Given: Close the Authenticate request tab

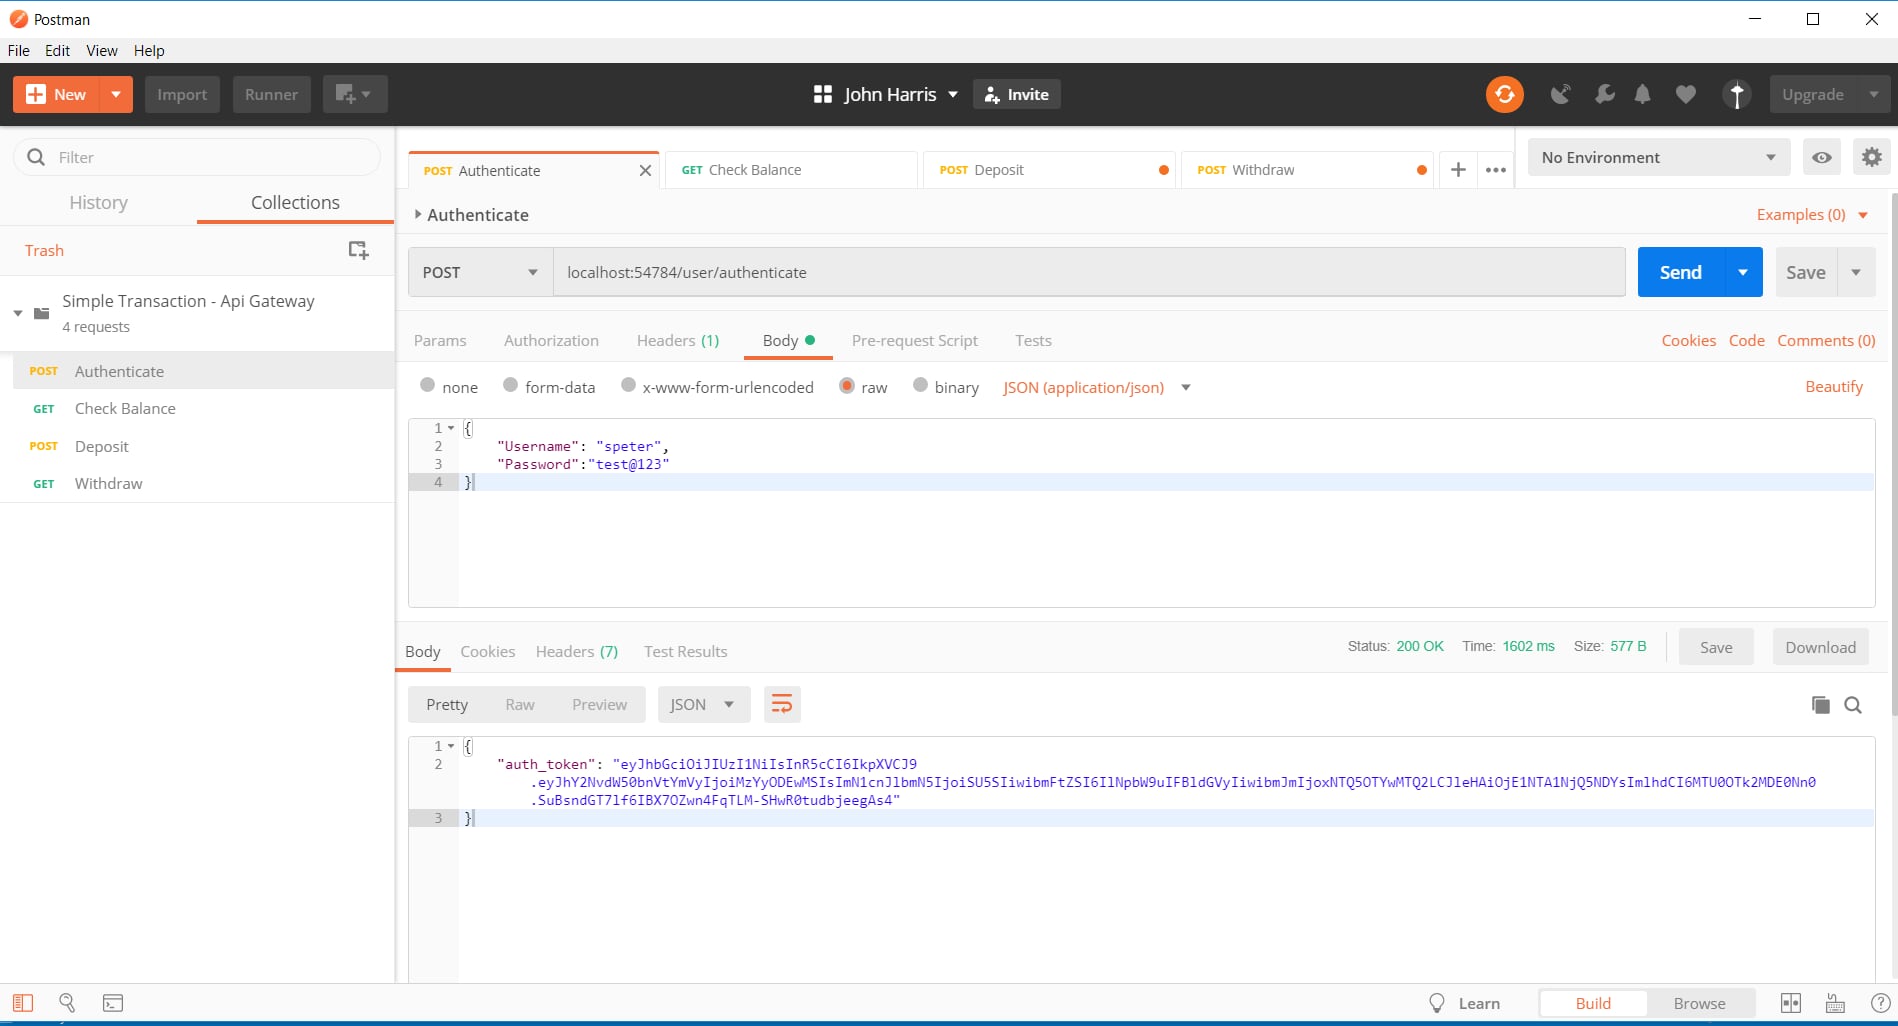Looking at the screenshot, I should 645,170.
